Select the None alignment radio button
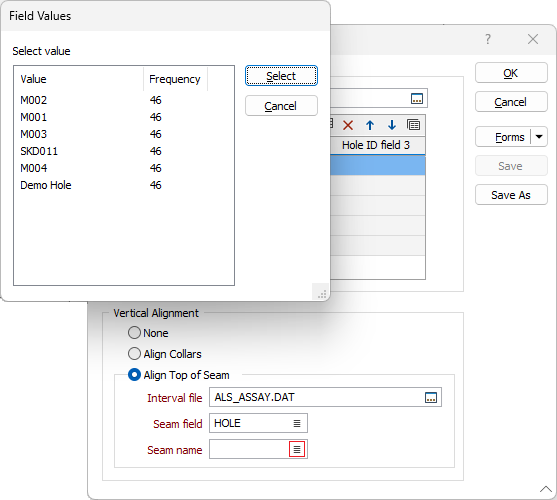 [134, 333]
